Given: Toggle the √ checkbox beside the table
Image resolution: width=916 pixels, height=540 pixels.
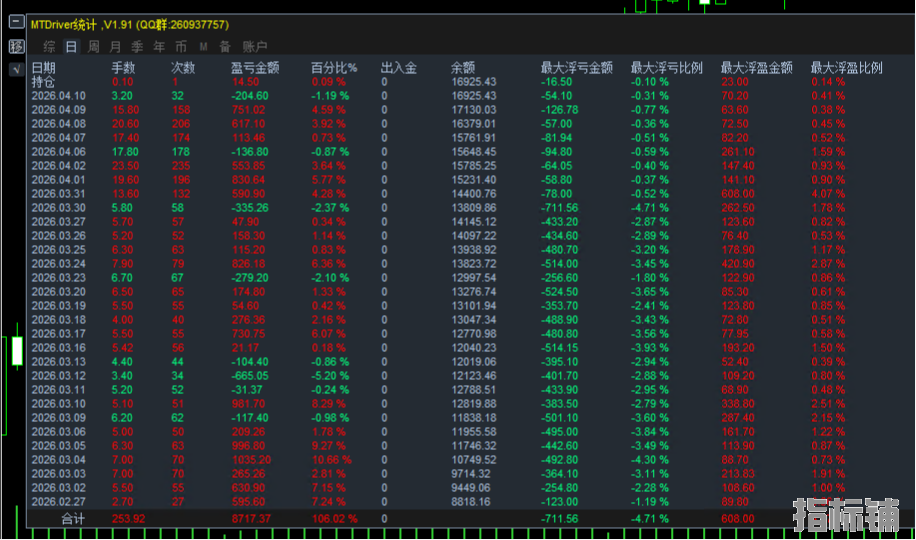Looking at the screenshot, I should [x=16, y=69].
